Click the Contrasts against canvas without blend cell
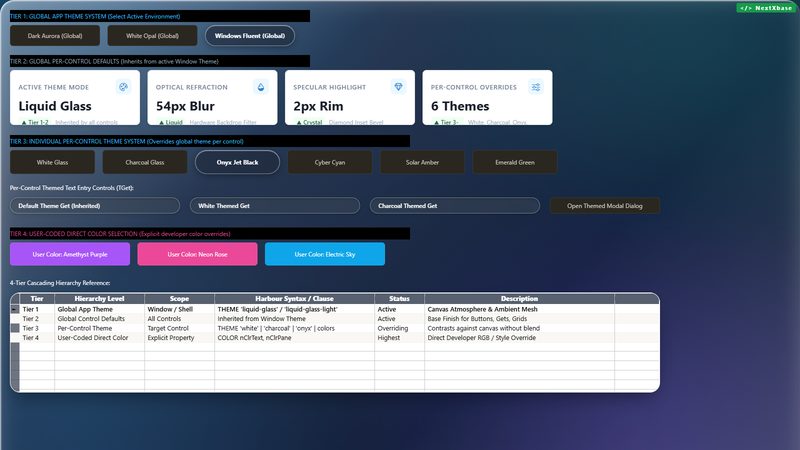This screenshot has height=450, width=800. pos(519,328)
